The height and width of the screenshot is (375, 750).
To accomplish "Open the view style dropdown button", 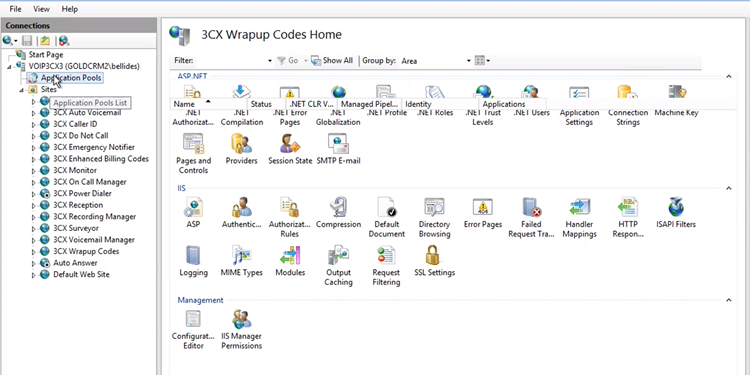I will 482,61.
